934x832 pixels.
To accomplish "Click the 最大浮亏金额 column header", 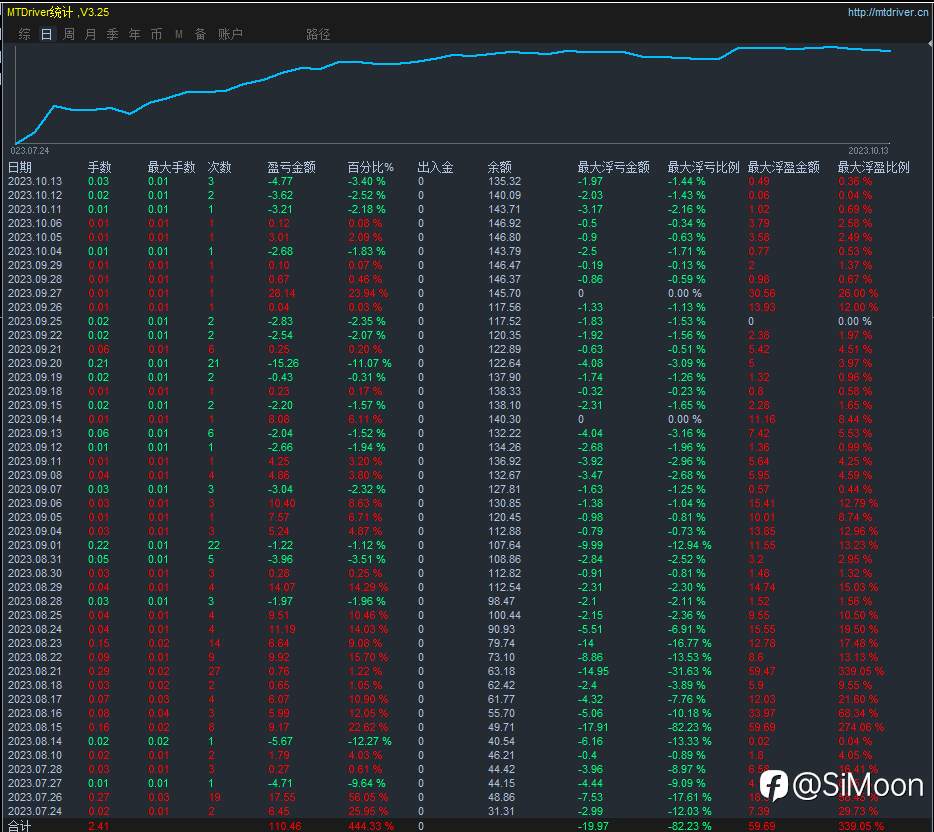I will coord(614,167).
